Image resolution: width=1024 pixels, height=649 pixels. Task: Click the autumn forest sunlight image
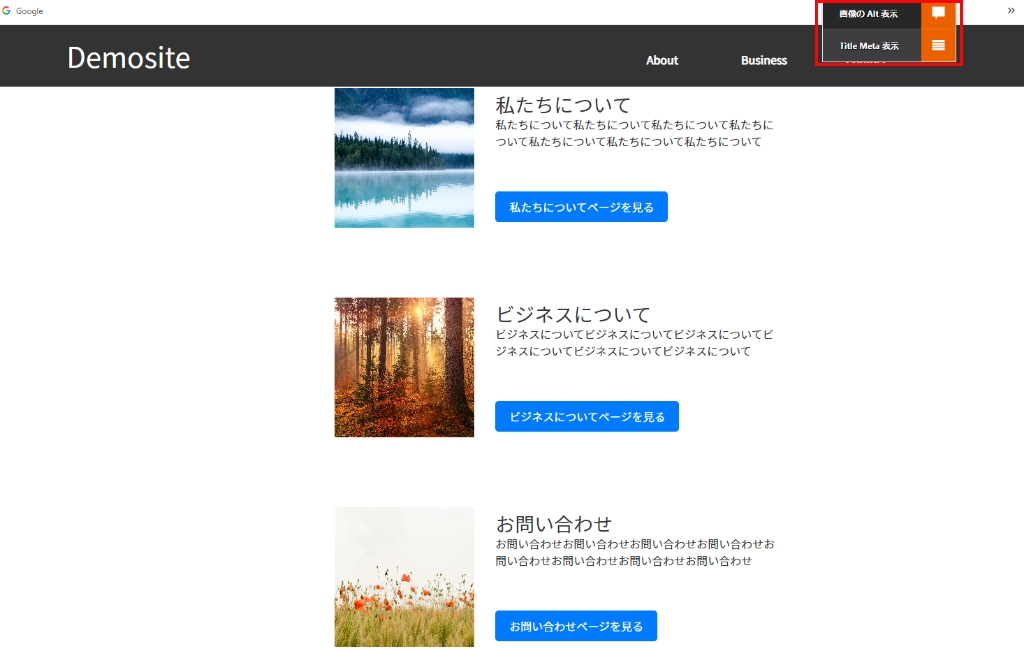tap(404, 367)
